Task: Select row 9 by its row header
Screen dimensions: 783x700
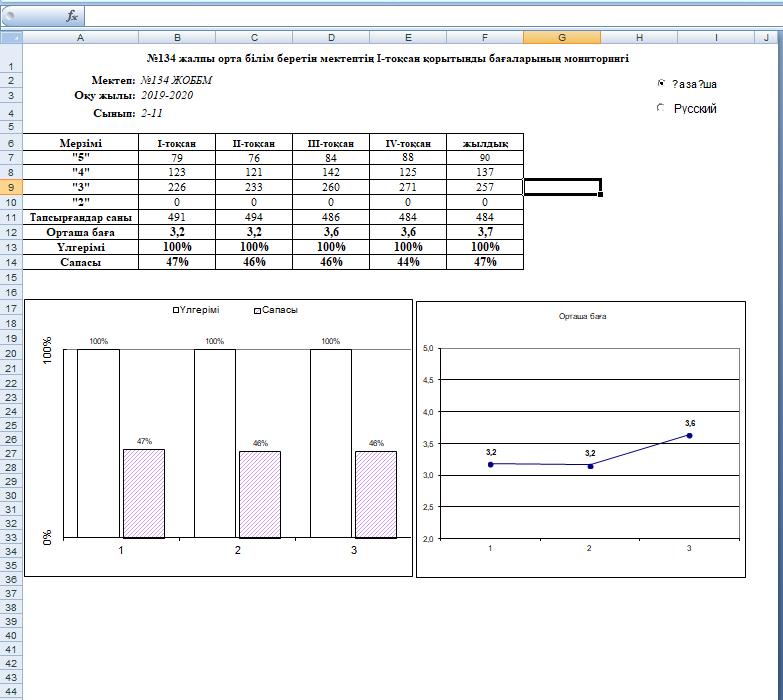Action: click(10, 186)
